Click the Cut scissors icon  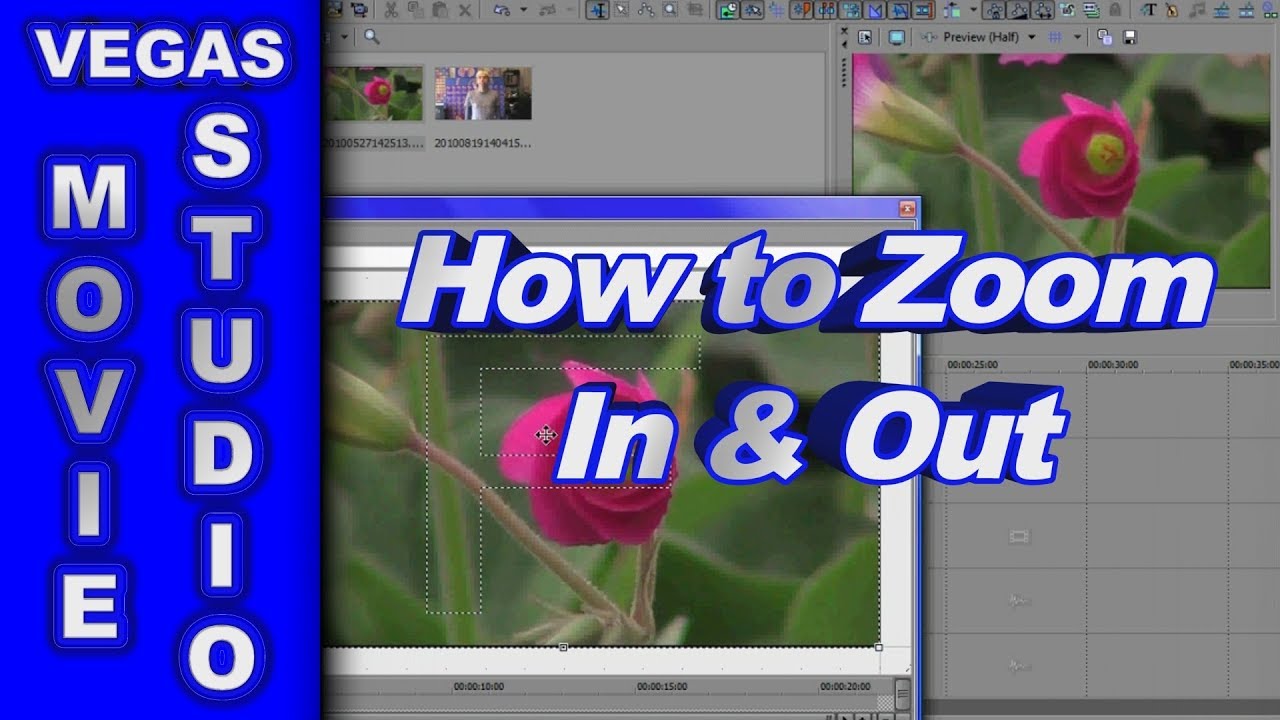tap(390, 10)
